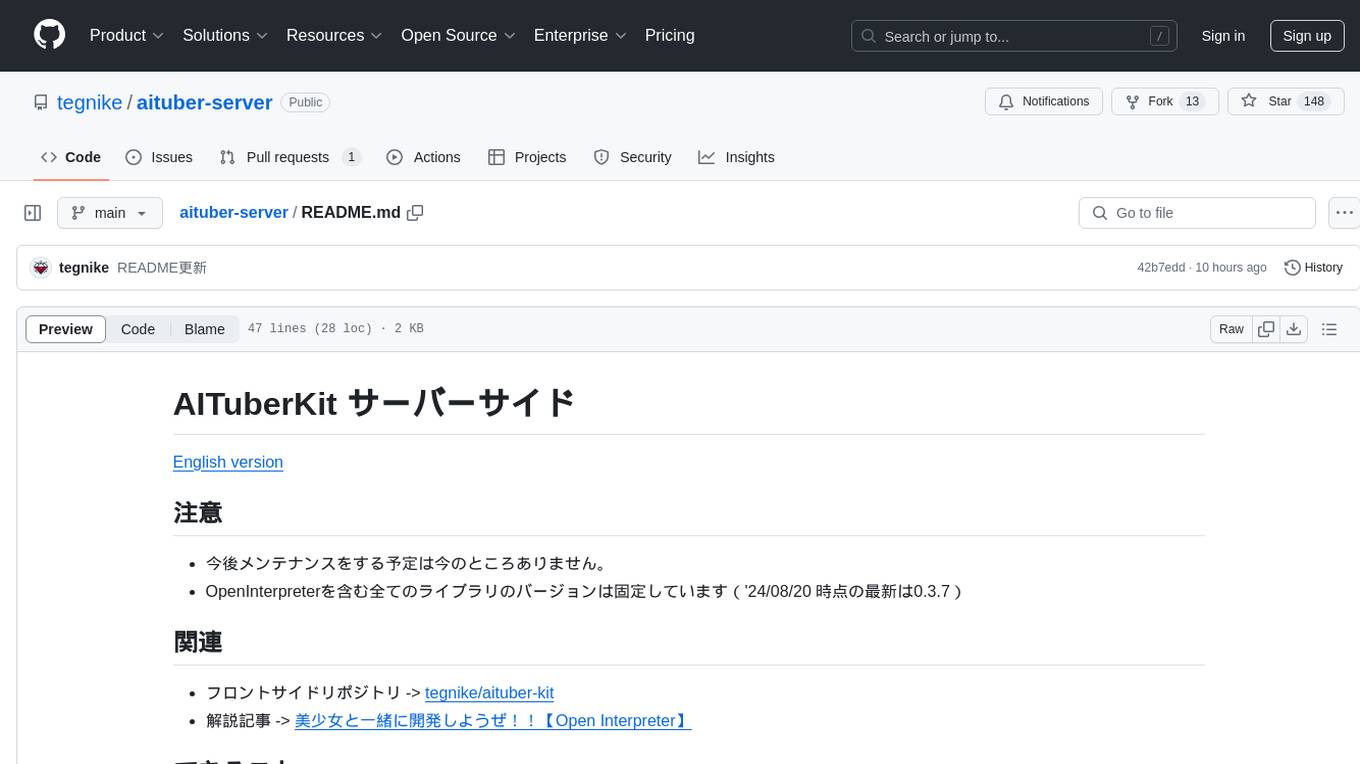Click the 関連 heading
This screenshot has height=764, width=1360.
pyautogui.click(x=198, y=642)
